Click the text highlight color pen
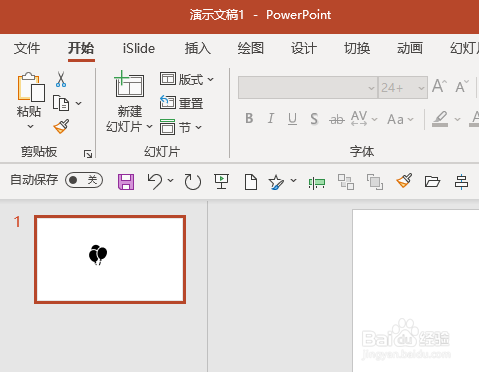Viewport: 479px width, 372px height. [440, 119]
